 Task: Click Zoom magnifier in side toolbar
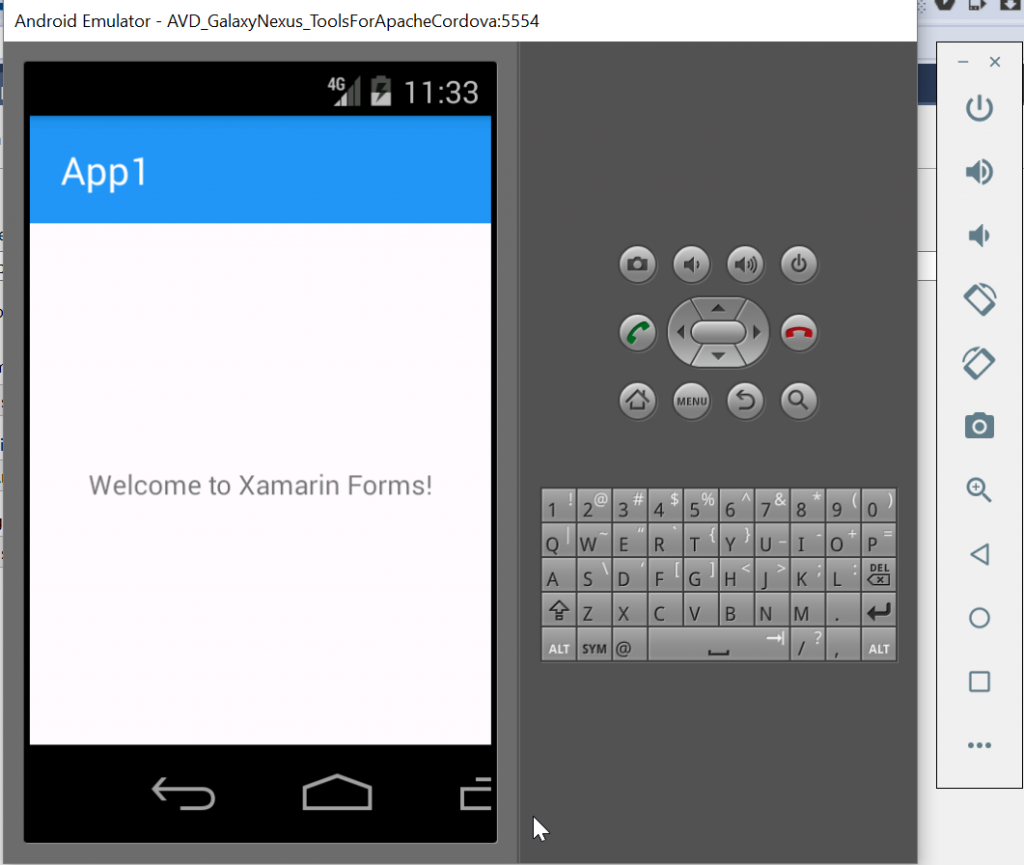979,490
